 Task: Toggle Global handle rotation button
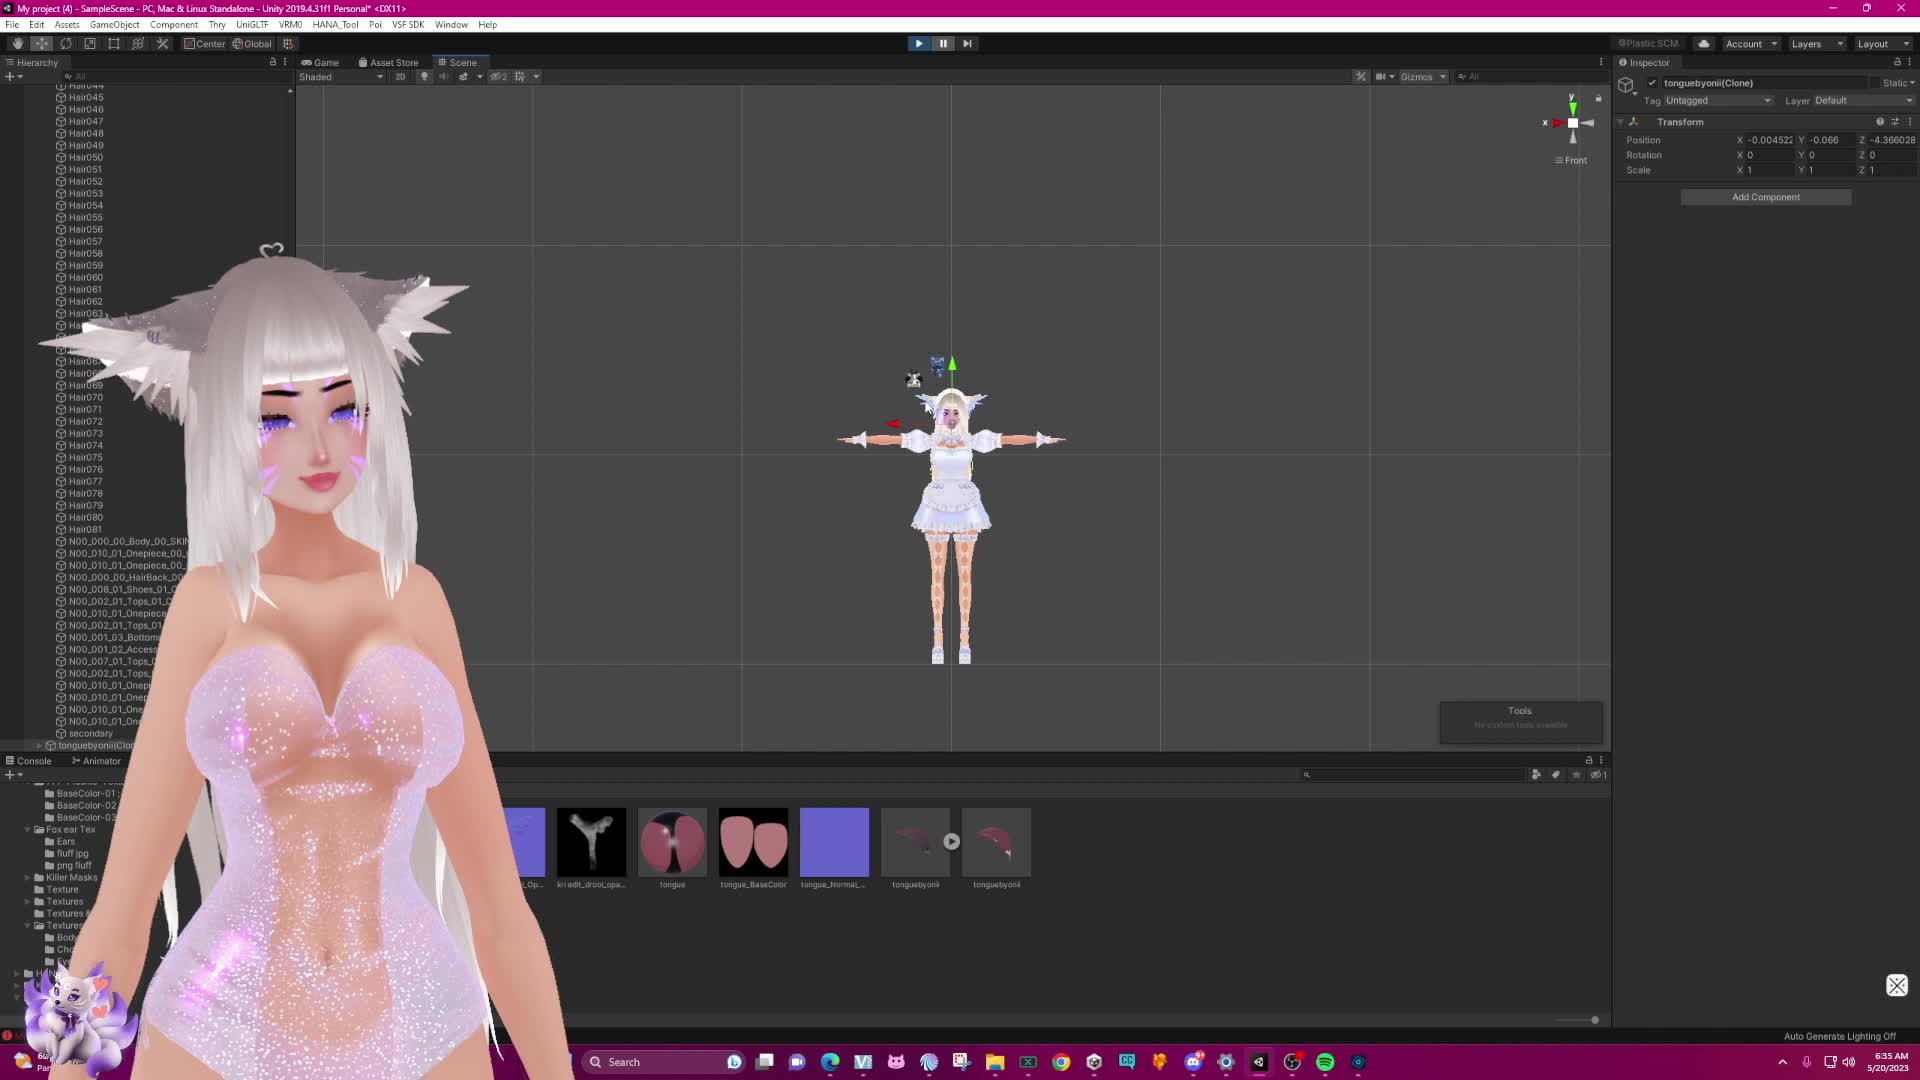[x=252, y=44]
